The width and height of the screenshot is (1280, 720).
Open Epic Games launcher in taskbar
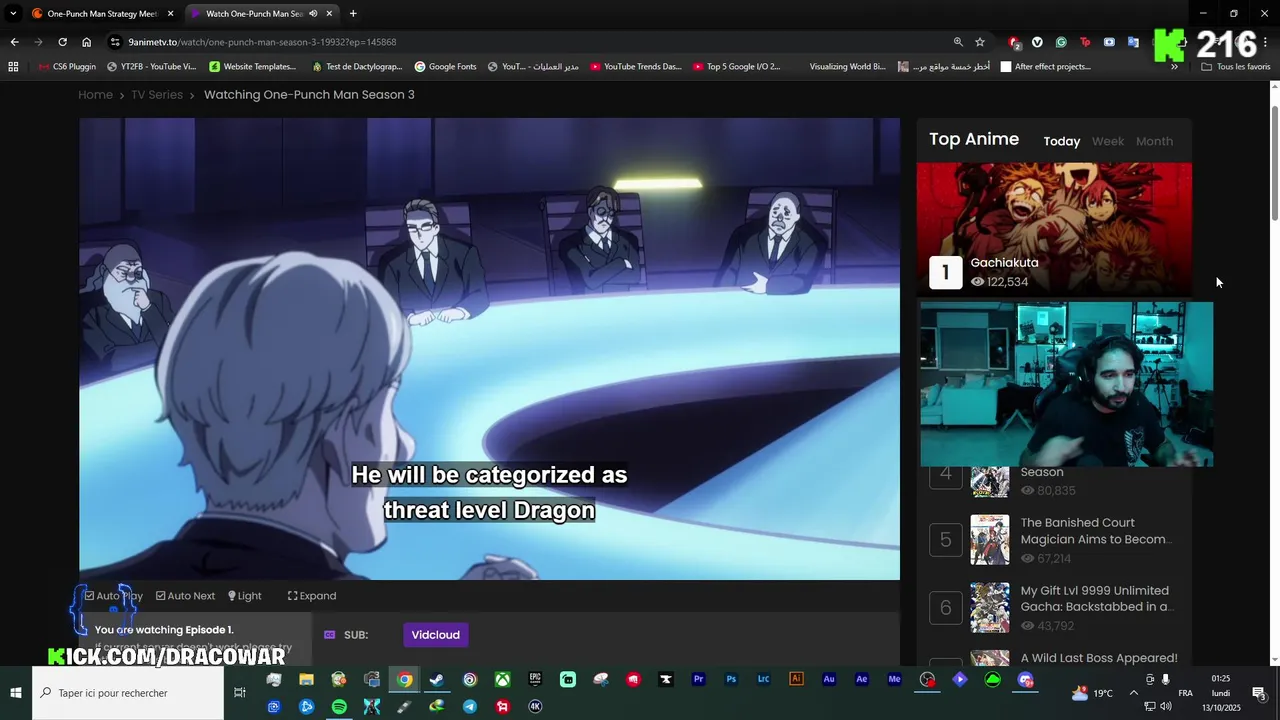click(535, 680)
